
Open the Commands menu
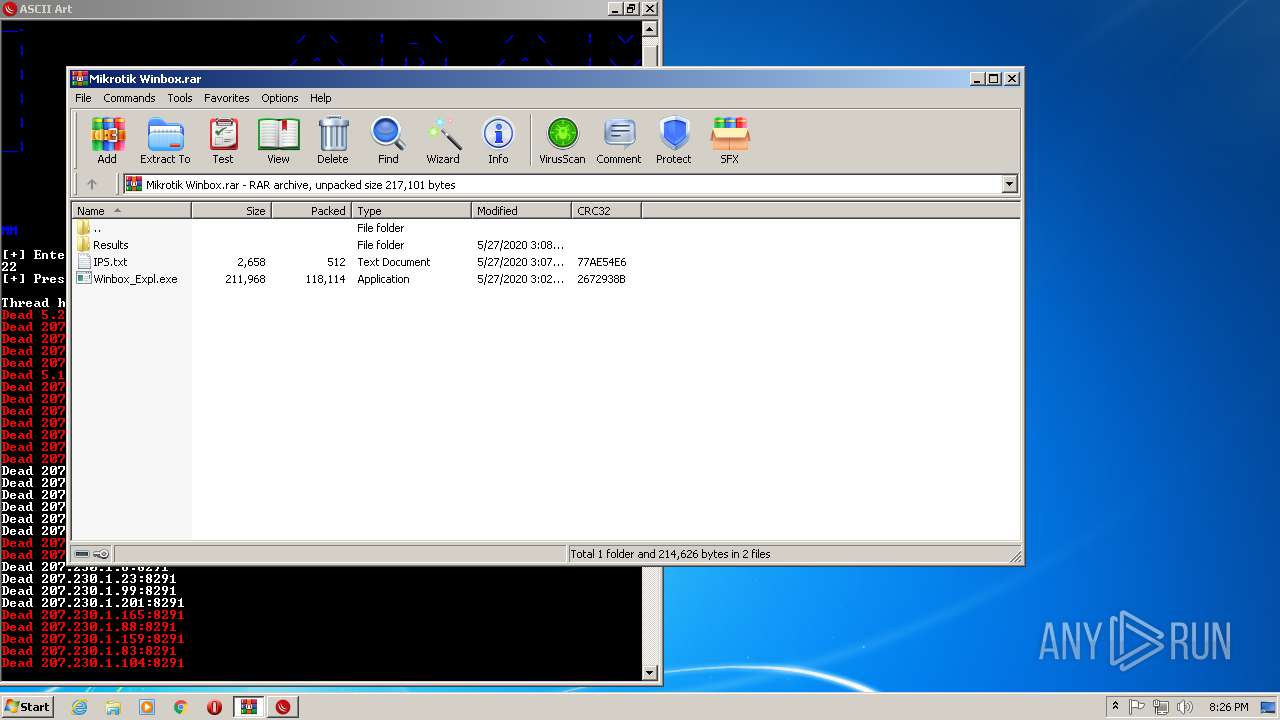pyautogui.click(x=129, y=98)
